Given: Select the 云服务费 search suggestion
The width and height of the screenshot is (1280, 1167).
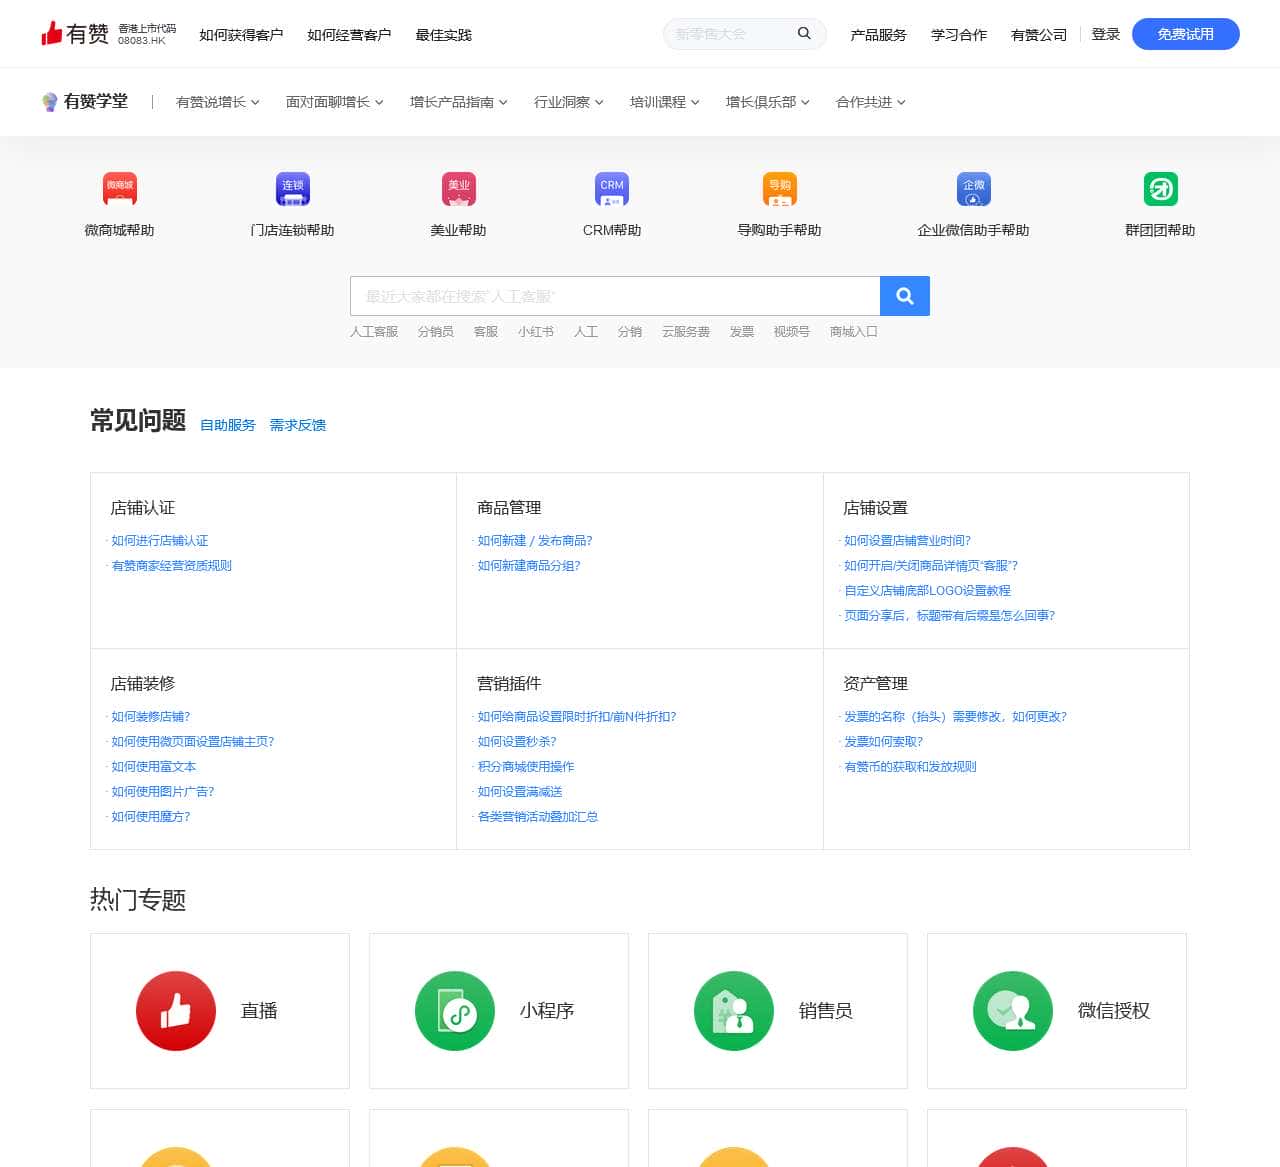Looking at the screenshot, I should [686, 332].
